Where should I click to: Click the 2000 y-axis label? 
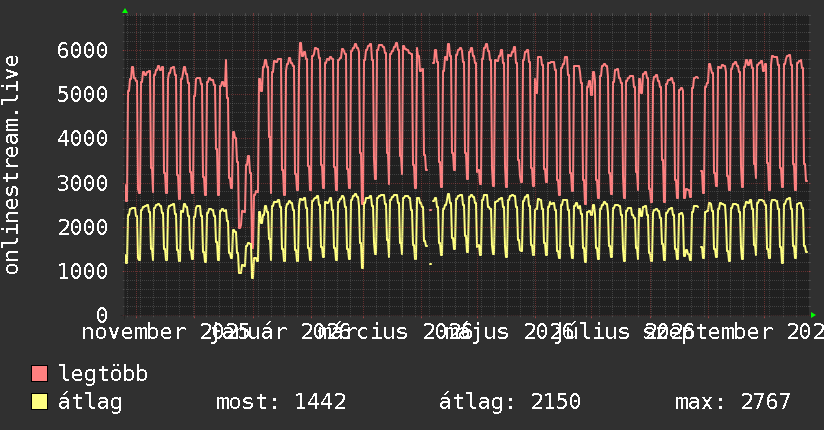(83, 227)
